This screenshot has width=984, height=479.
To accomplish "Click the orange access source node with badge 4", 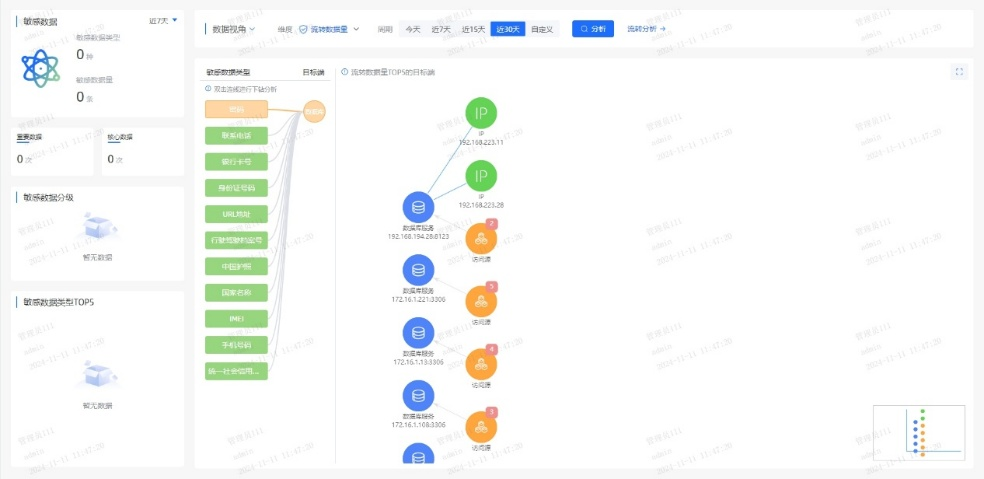I will 481,363.
